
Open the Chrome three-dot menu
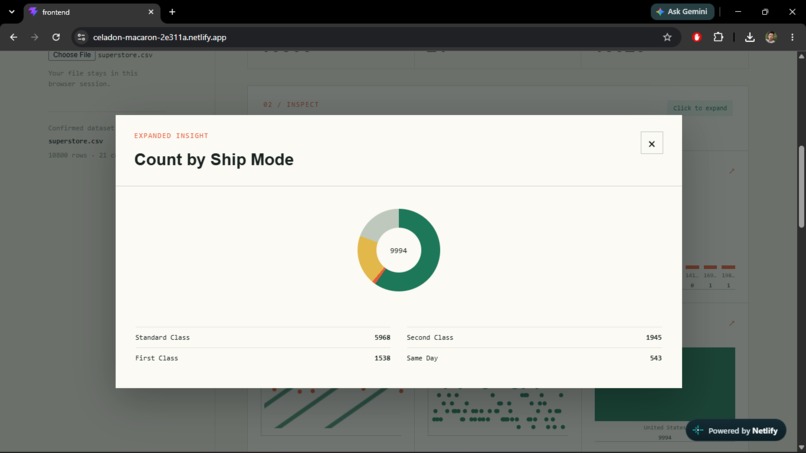coord(792,37)
